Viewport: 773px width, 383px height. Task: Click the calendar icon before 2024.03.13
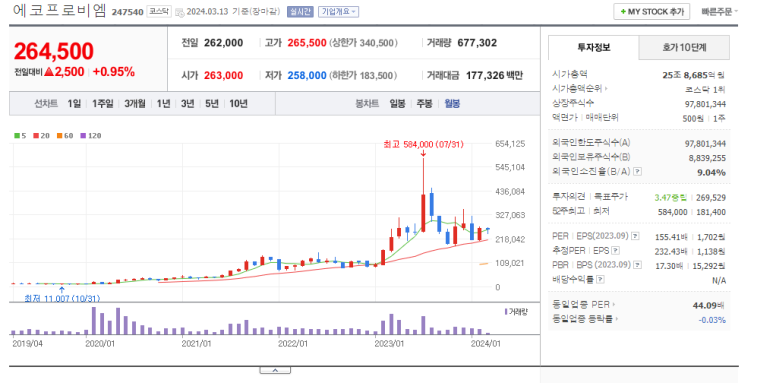point(178,11)
